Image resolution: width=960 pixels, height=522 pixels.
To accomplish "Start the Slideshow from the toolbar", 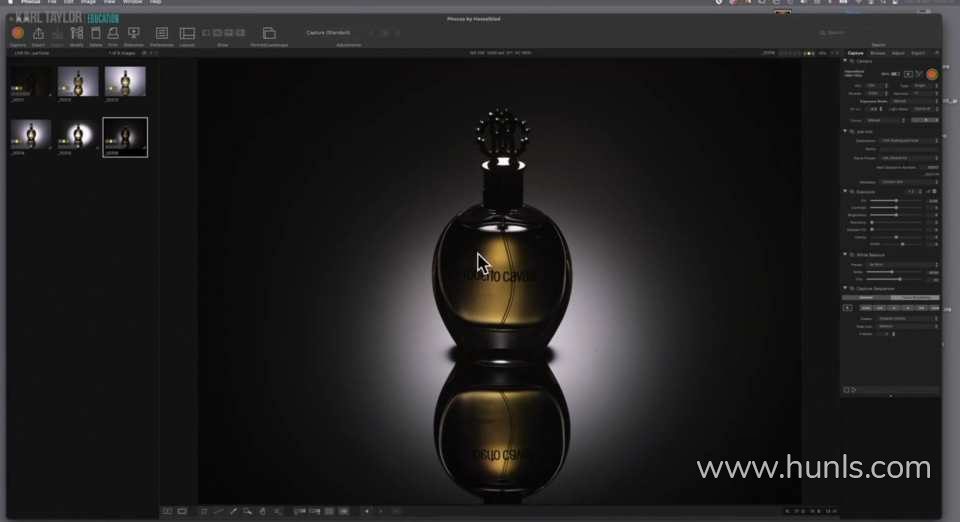I will pos(133,33).
